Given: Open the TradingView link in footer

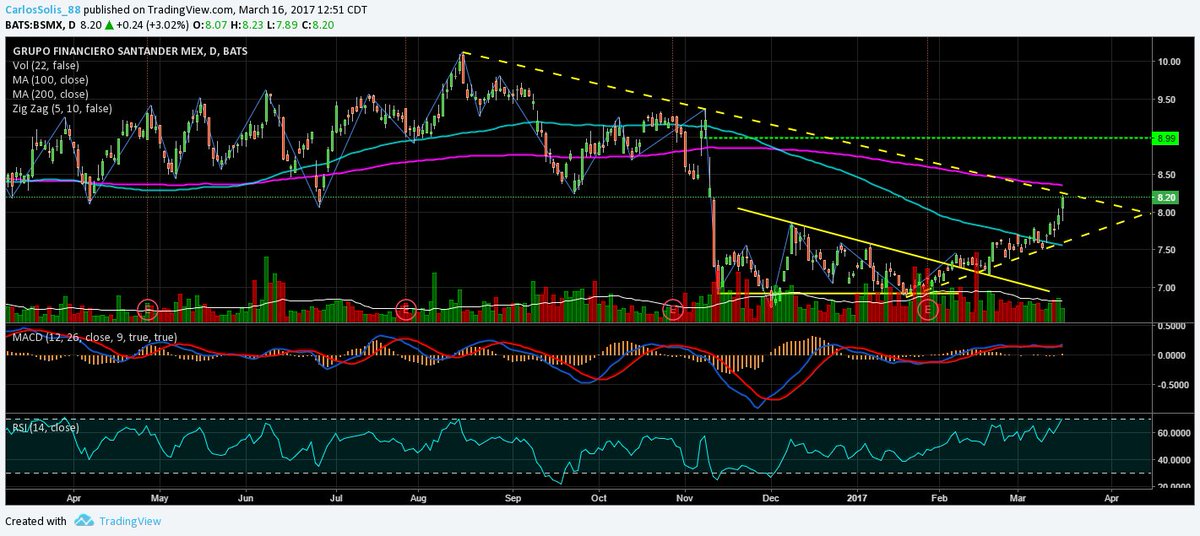Looking at the screenshot, I should [130, 521].
